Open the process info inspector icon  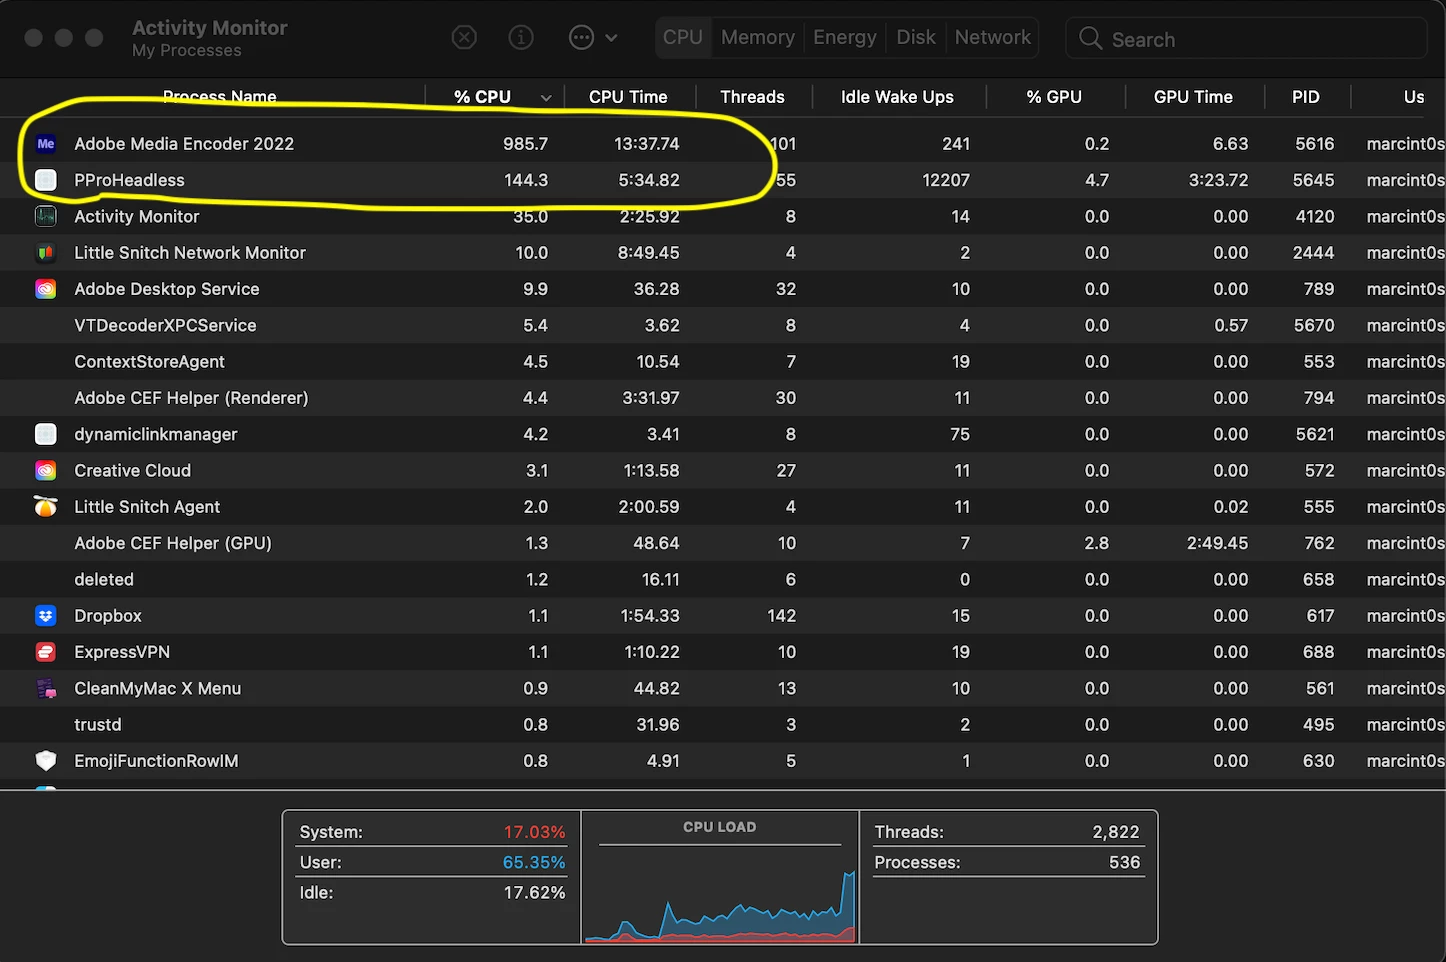pyautogui.click(x=520, y=37)
